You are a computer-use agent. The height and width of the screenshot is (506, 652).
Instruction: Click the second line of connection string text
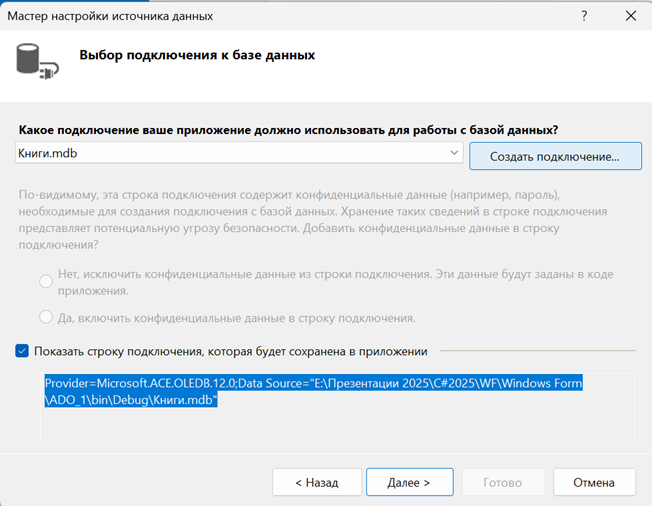[131, 400]
